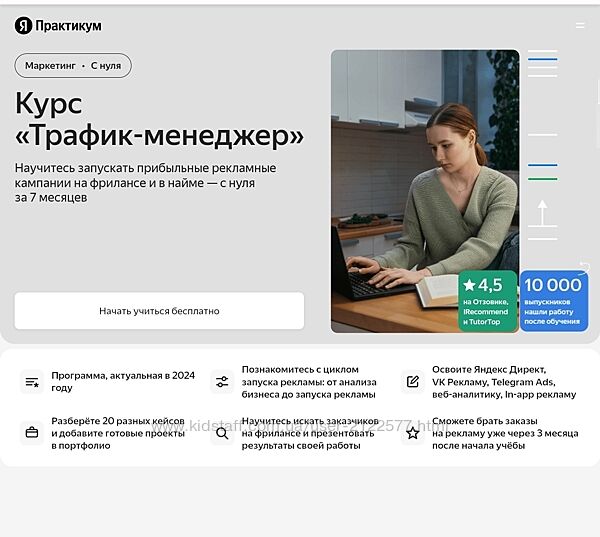The width and height of the screenshot is (600, 537).
Task: Click the edit pencil icon beside 'Освоите Яндекс Директ'
Action: click(x=412, y=382)
